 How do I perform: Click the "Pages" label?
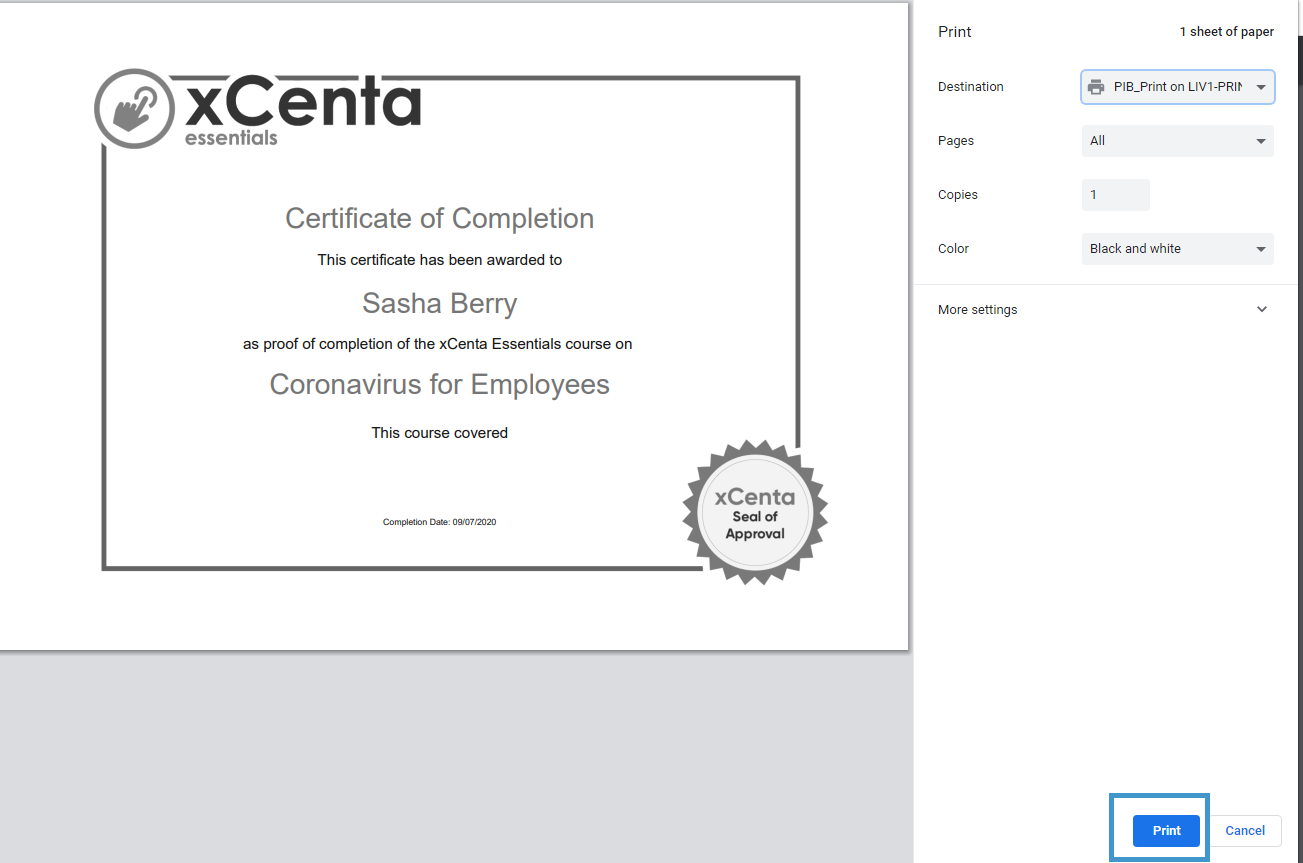956,141
